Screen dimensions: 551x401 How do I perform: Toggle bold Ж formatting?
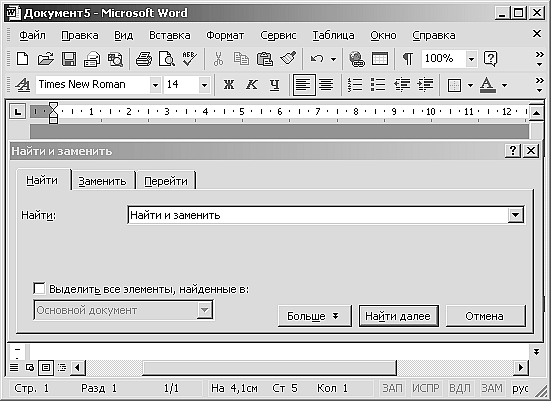click(229, 84)
